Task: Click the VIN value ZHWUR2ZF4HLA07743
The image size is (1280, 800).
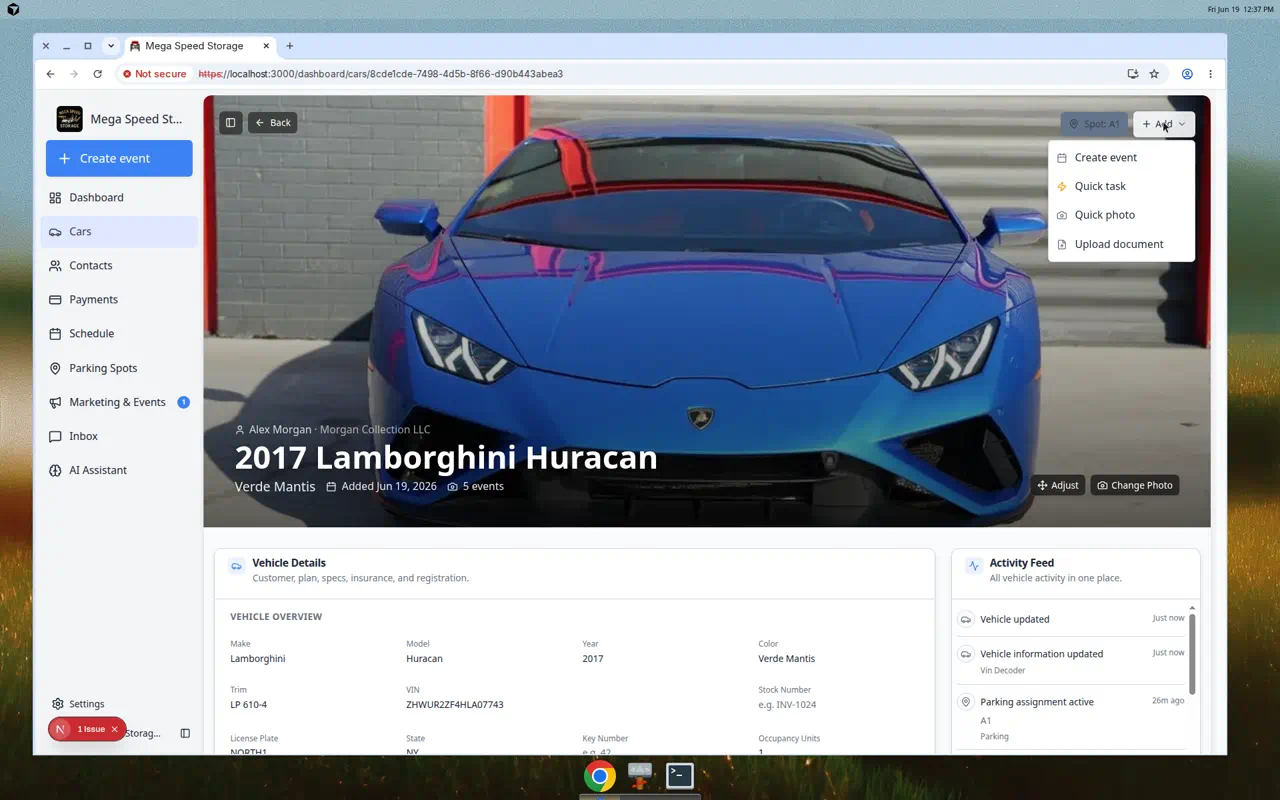Action: [455, 704]
